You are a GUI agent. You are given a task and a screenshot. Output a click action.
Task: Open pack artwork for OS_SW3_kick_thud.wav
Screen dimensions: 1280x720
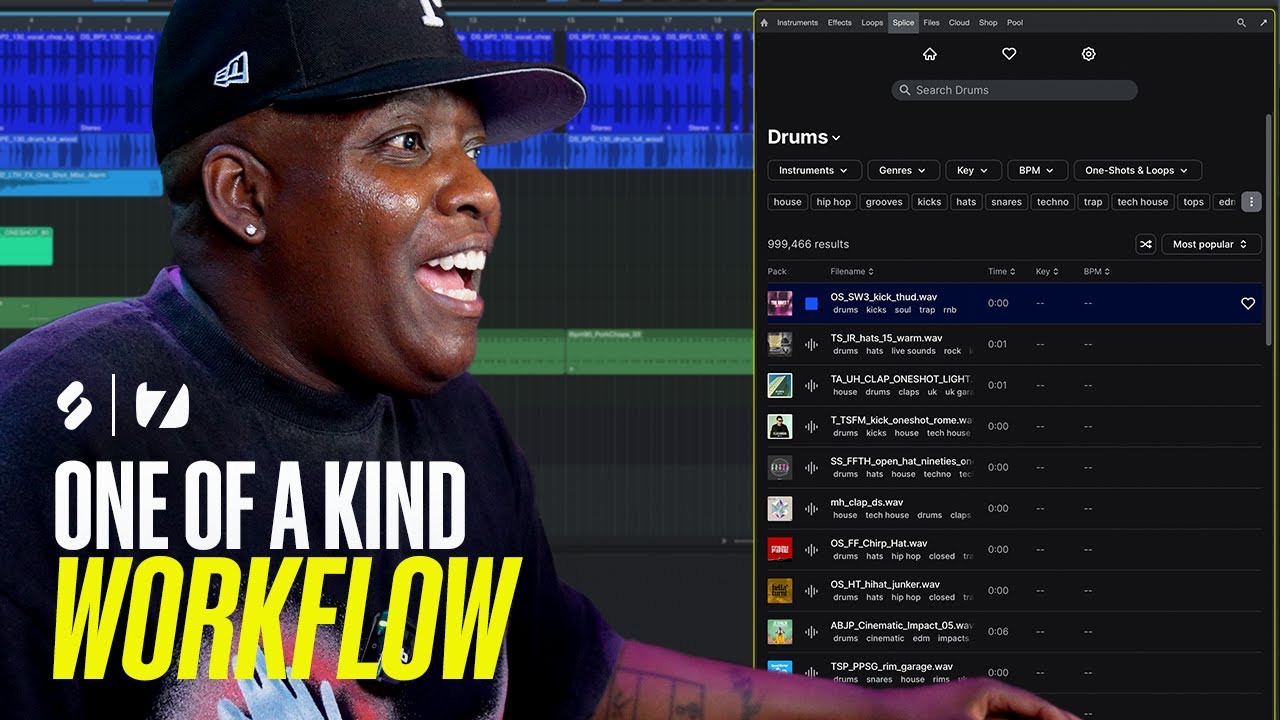[780, 303]
